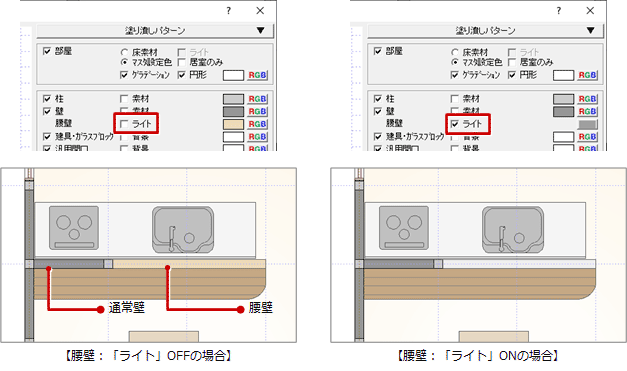
Task: Click 部屋 row RGB button in ライトOFF dialog
Action: (257, 75)
